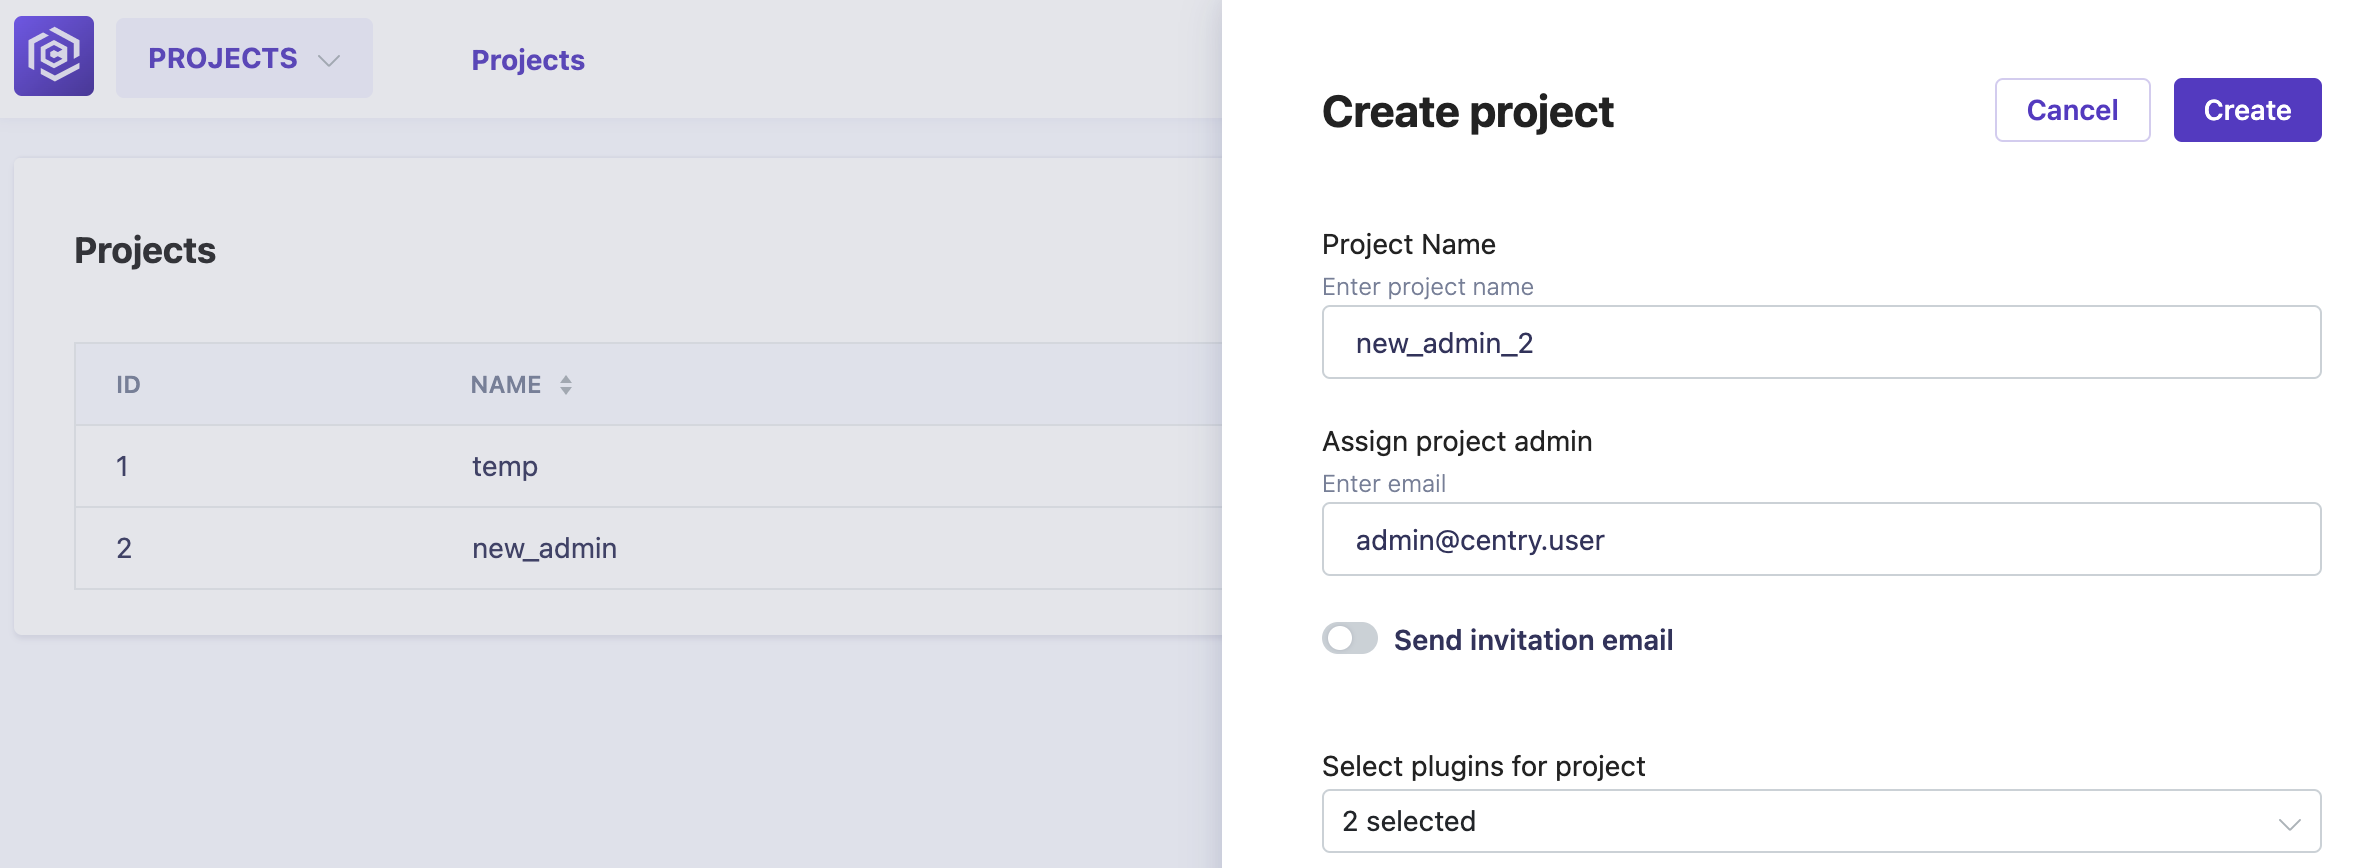Click project ID 2 cell
The image size is (2376, 868).
(x=124, y=548)
